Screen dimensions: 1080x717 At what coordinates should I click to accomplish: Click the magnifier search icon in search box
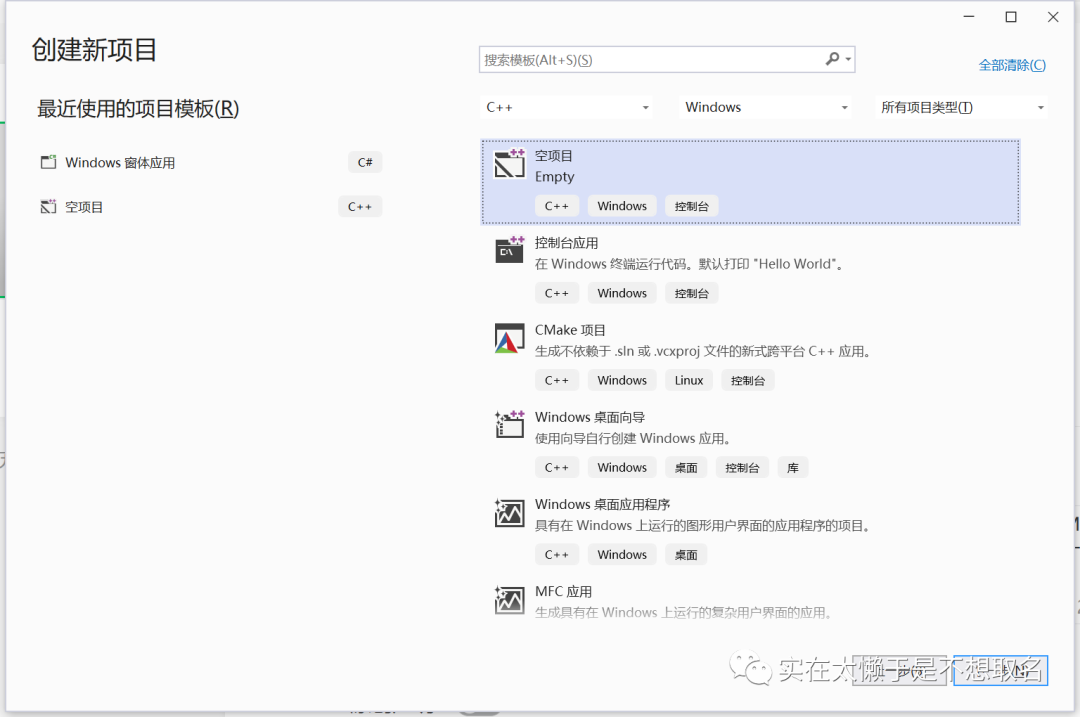(832, 60)
